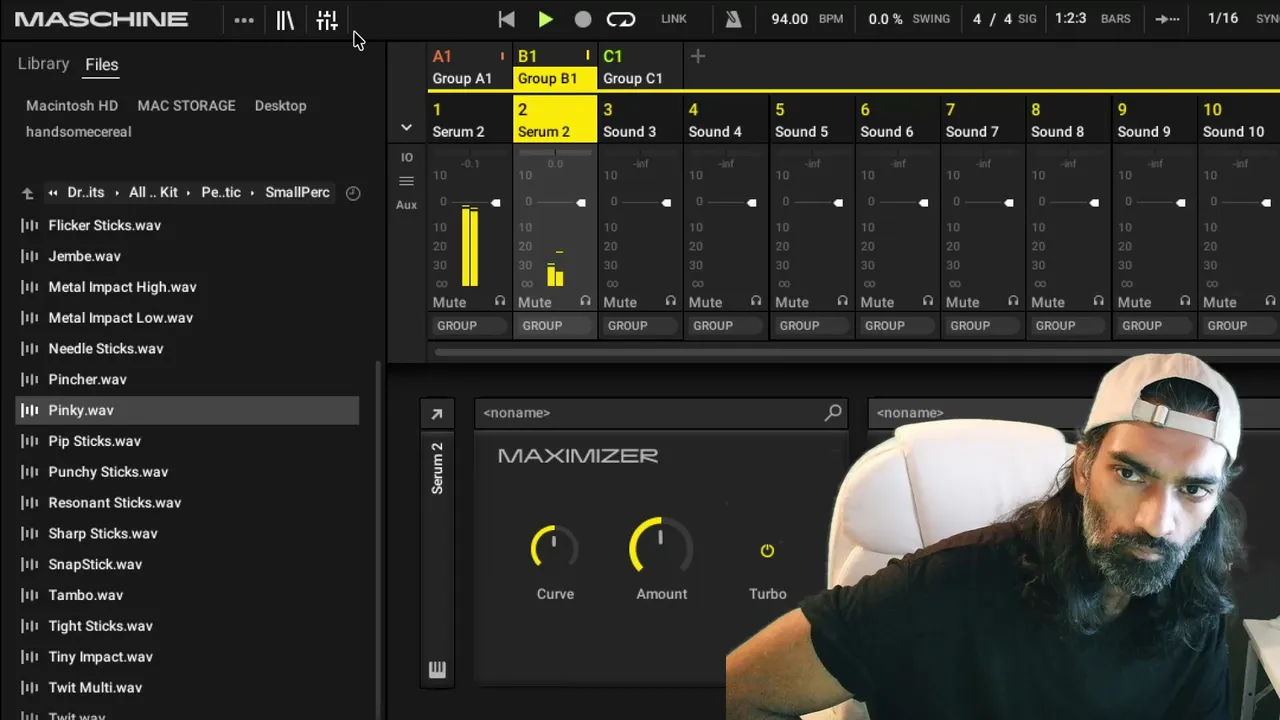The width and height of the screenshot is (1280, 720).
Task: Click the restart transport button
Action: tap(506, 19)
